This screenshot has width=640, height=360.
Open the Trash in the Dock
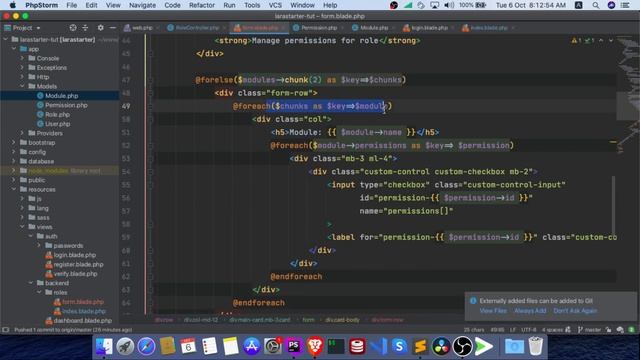pos(536,347)
